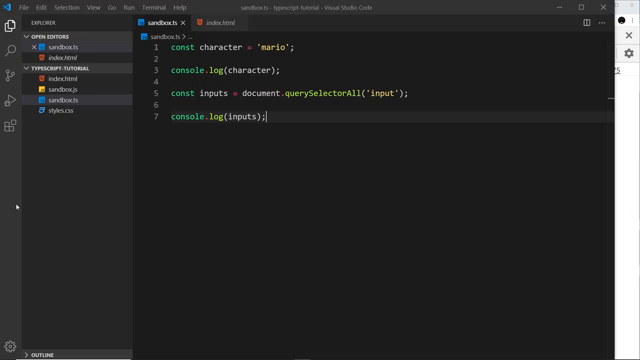Close sandbox.ts in Open Editors list
The image size is (640, 360).
(x=34, y=47)
